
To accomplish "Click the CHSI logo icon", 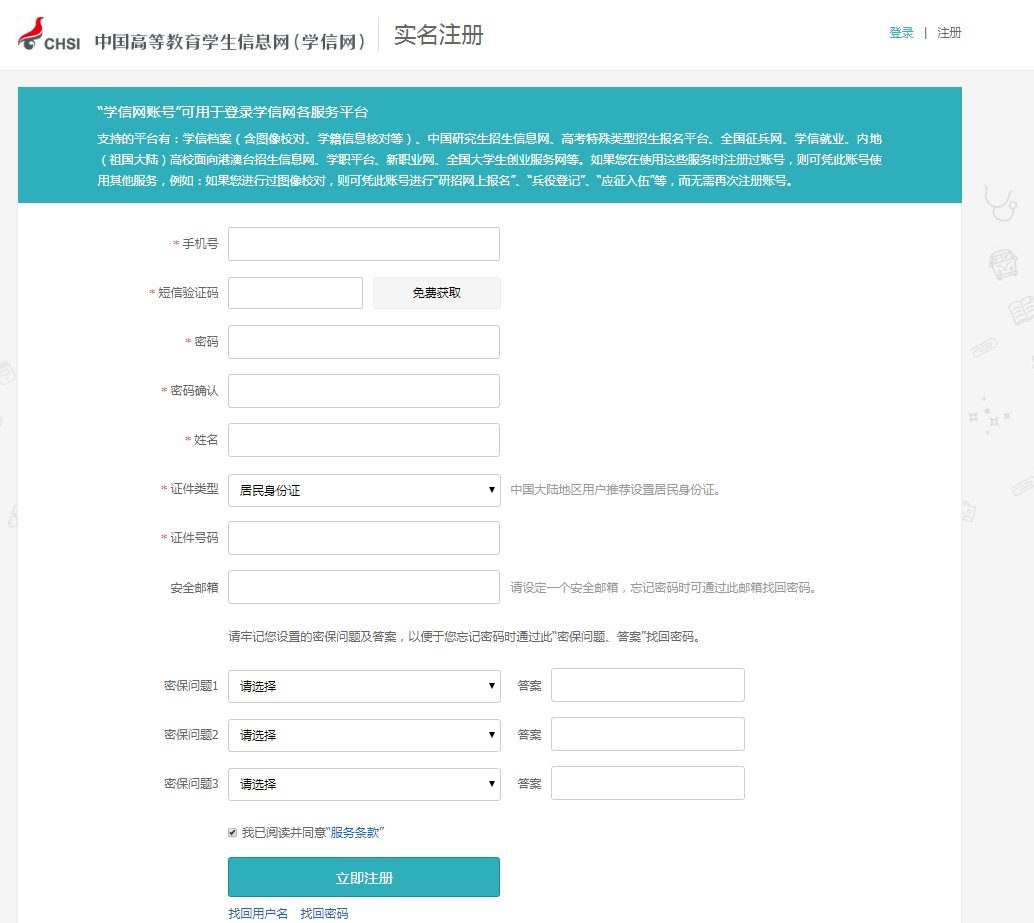I will (49, 34).
